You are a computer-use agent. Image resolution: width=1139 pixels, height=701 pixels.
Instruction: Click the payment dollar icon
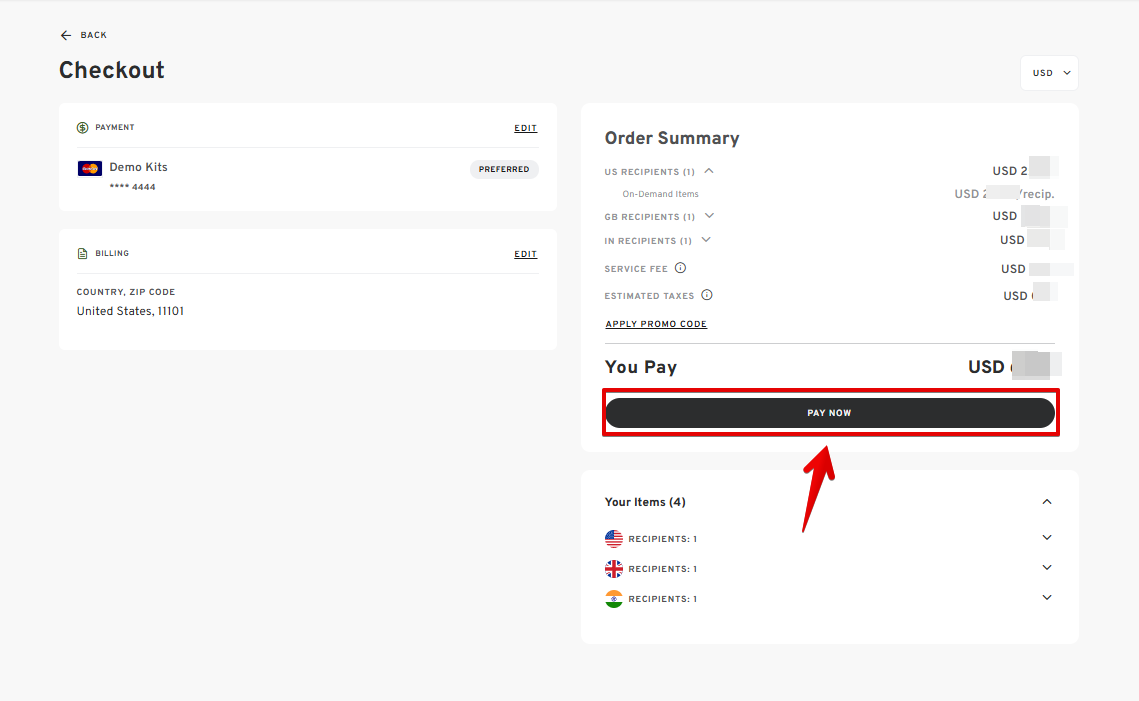coord(83,128)
